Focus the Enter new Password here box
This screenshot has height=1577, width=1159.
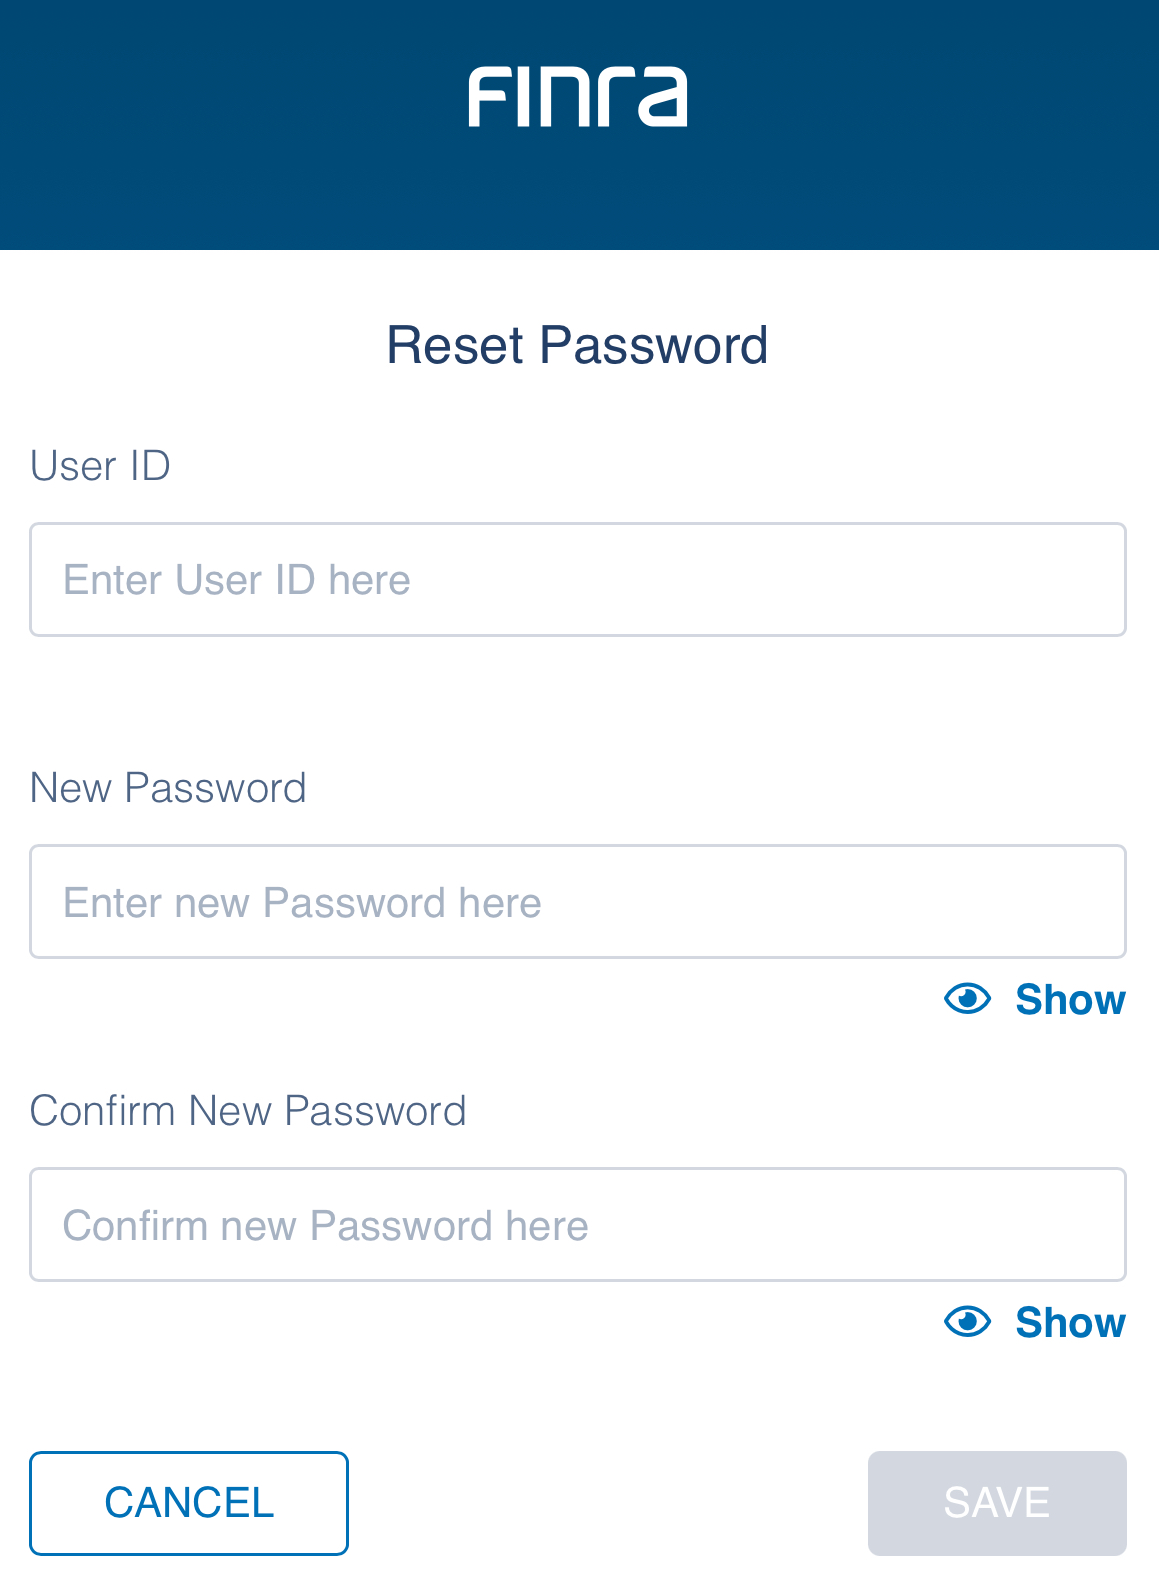[x=578, y=901]
